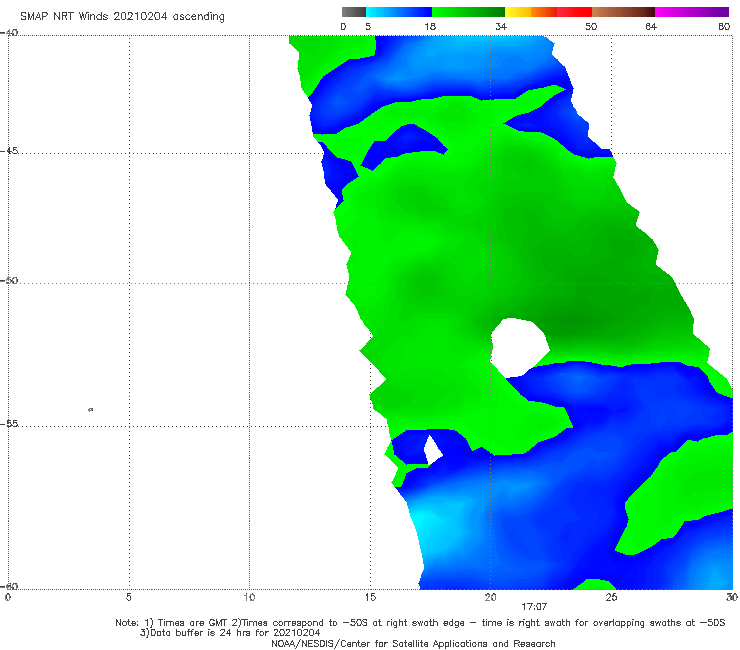
Task: Click the title 'SMAP NRT Winds 20210204 ascending'
Action: (122, 17)
